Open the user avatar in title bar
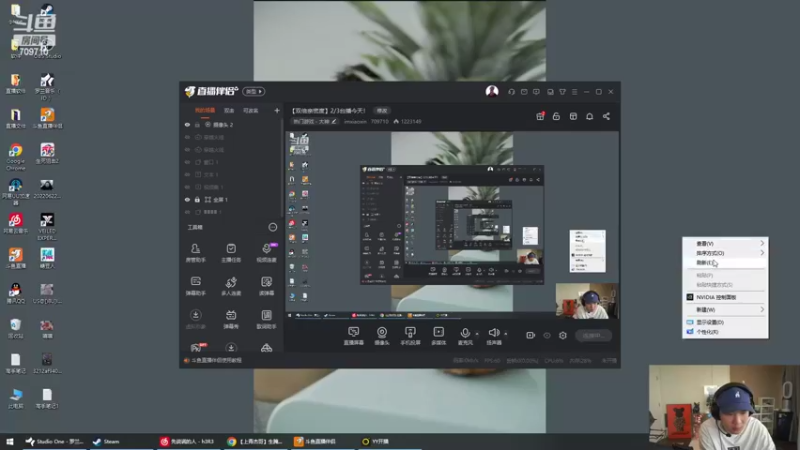Viewport: 800px width, 450px height. click(x=492, y=91)
